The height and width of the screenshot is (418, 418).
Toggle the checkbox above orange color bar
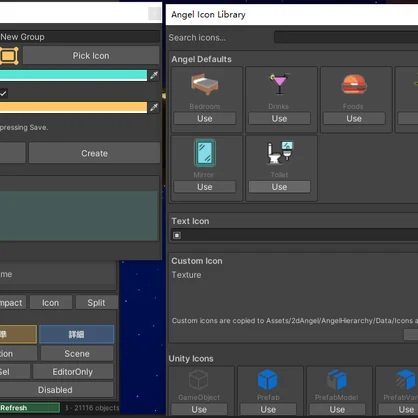[3, 93]
